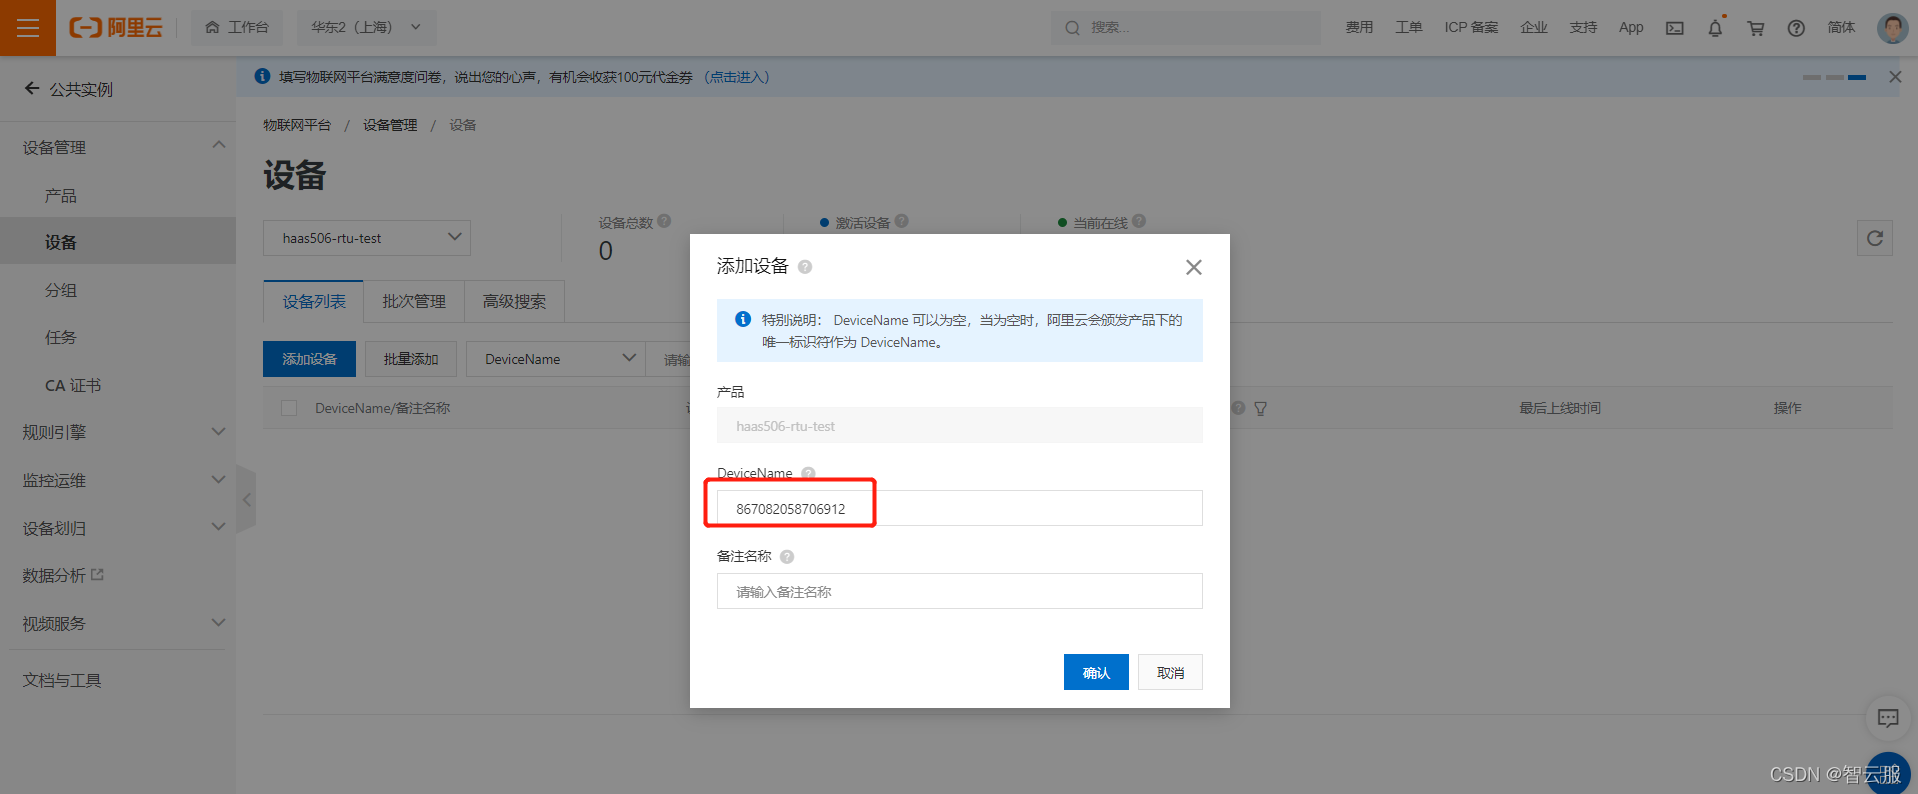Click the table filter funnel icon
1918x794 pixels.
(x=1260, y=408)
